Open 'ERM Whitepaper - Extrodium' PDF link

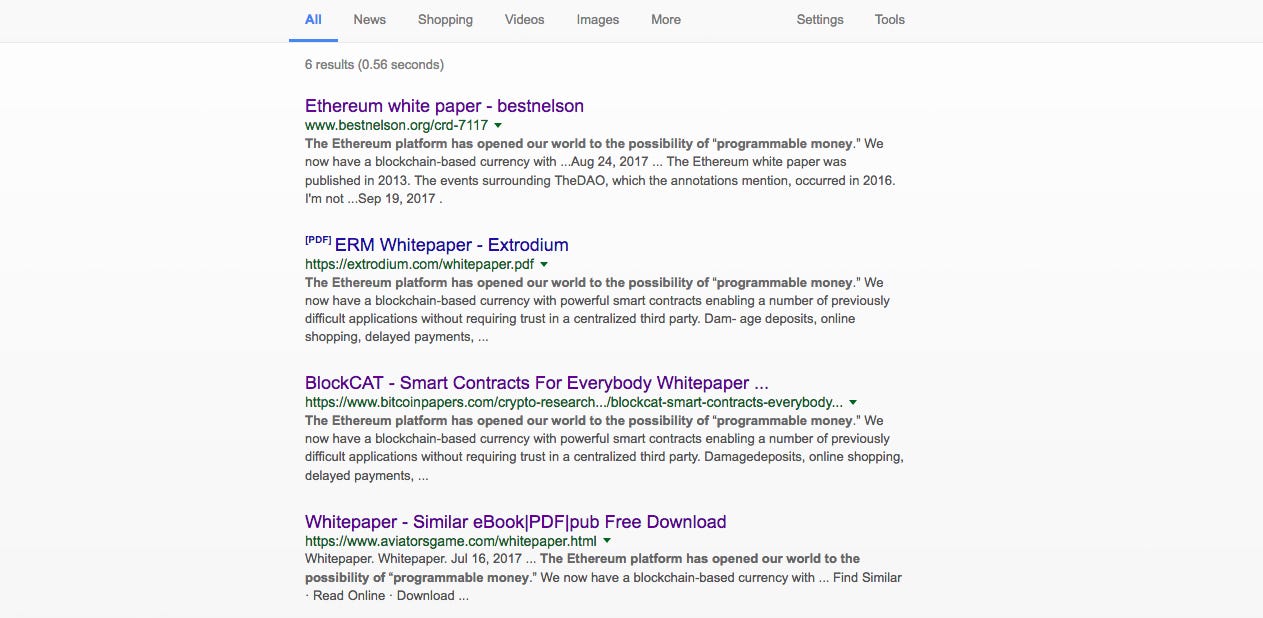[x=451, y=245]
